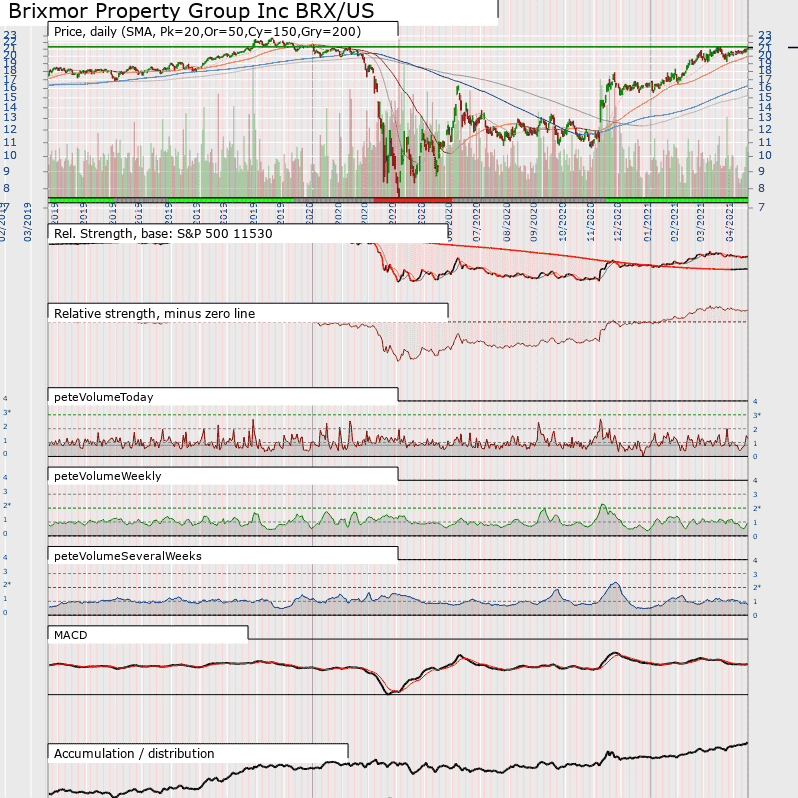Click the 3* label right of peteVolumeToday
798x798 pixels.
pos(757,415)
